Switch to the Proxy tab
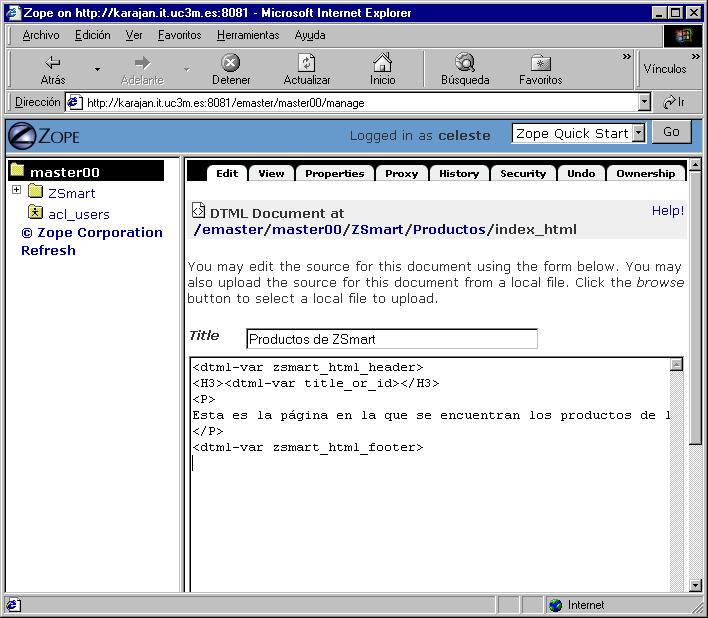 [x=401, y=173]
